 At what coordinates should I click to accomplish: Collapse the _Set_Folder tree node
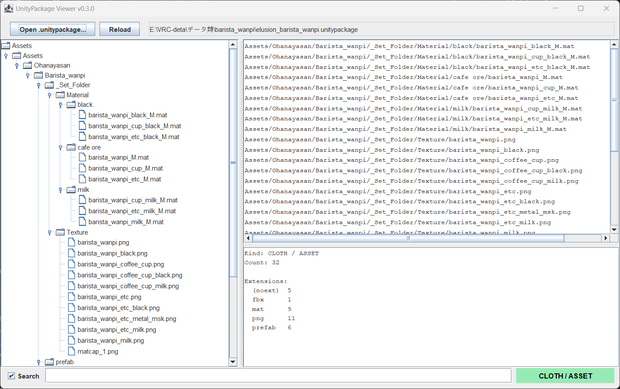tap(39, 85)
